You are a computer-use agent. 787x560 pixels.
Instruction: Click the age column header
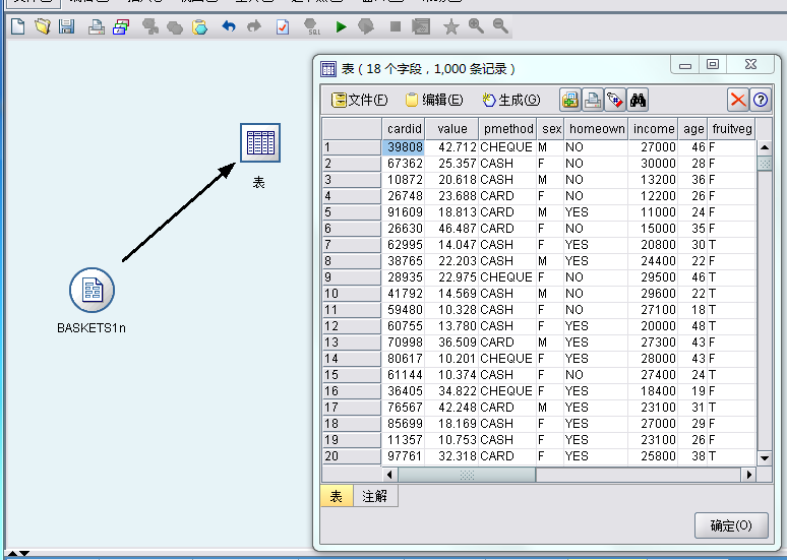coord(693,129)
